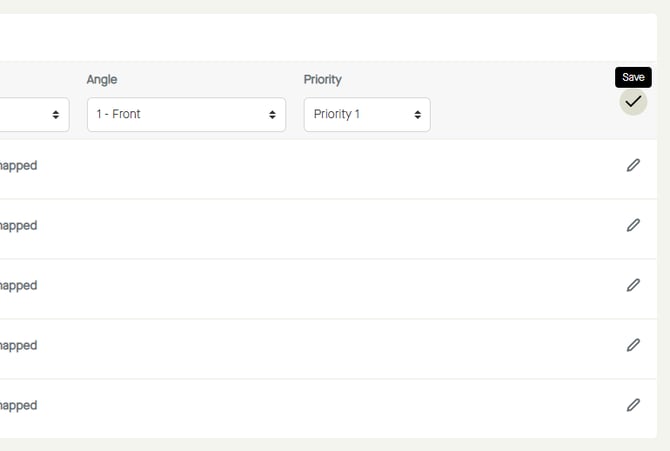Viewport: 670px width, 451px height.
Task: Click the fourth row's mapped status text
Action: click(x=18, y=345)
